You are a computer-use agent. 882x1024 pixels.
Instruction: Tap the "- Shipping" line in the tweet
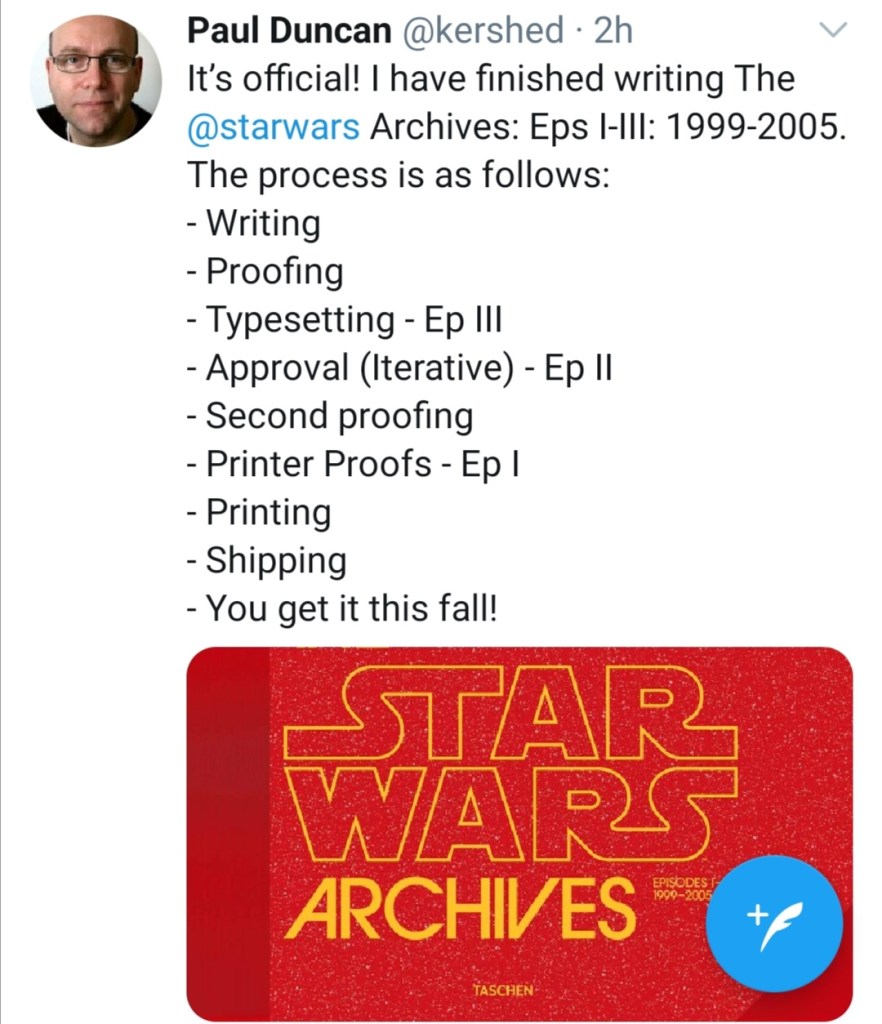coord(266,561)
